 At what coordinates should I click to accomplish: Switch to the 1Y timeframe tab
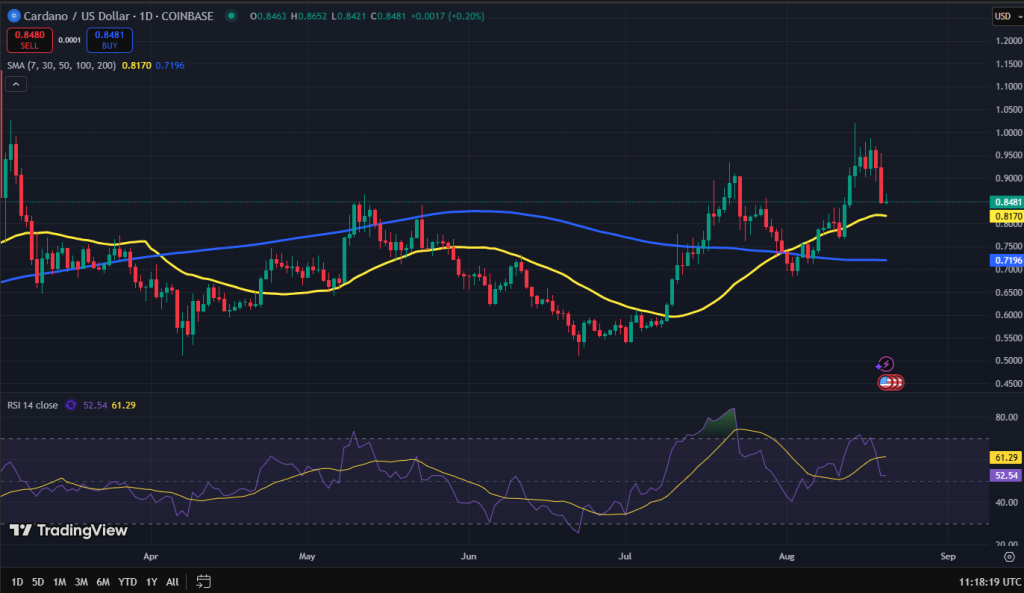pyautogui.click(x=150, y=580)
